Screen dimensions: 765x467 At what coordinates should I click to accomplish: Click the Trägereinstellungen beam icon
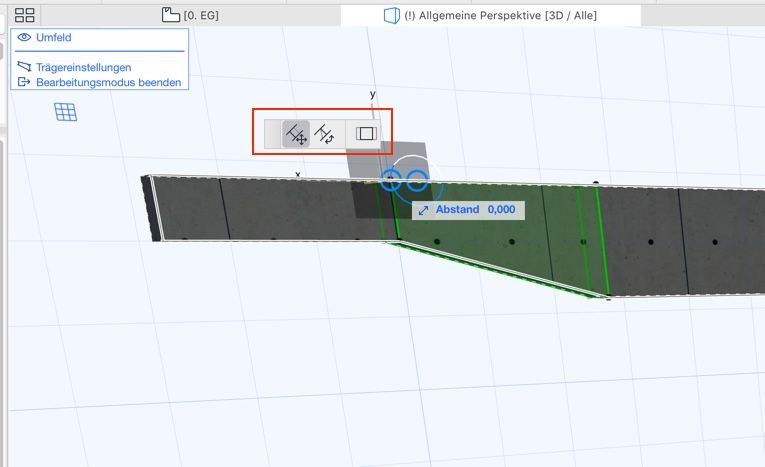click(x=24, y=66)
